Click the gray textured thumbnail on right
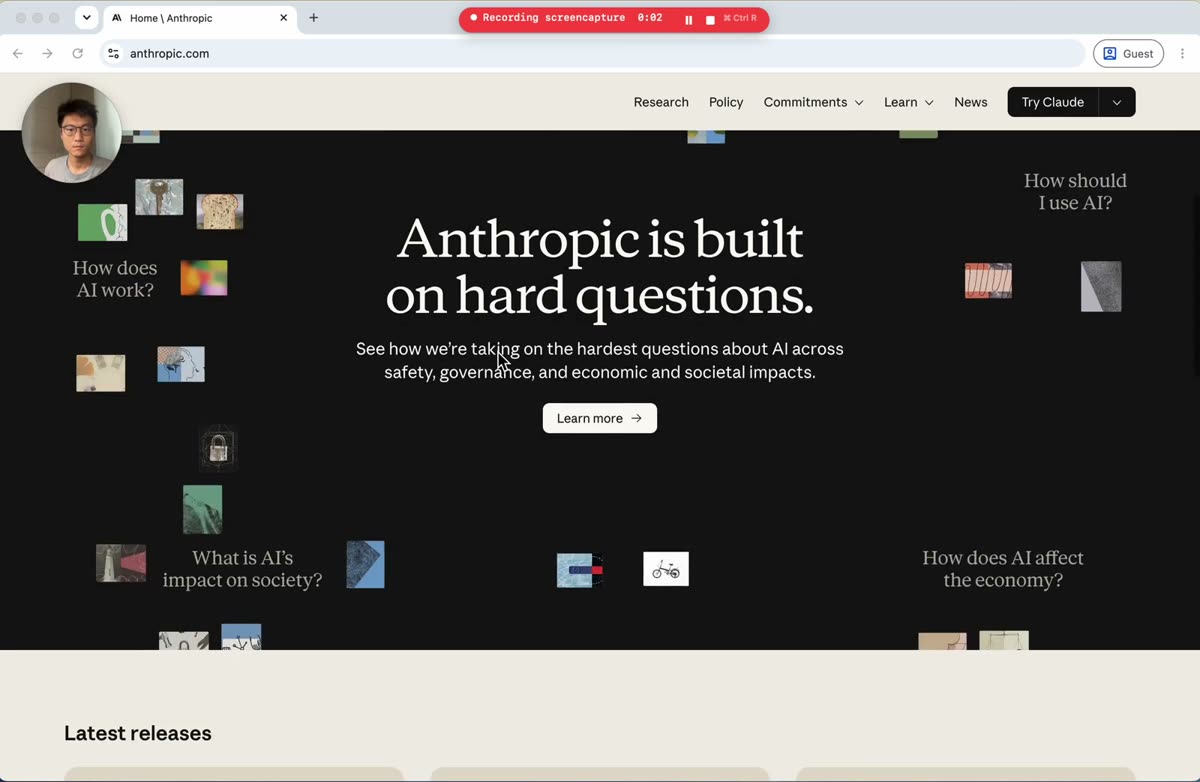 [1101, 286]
